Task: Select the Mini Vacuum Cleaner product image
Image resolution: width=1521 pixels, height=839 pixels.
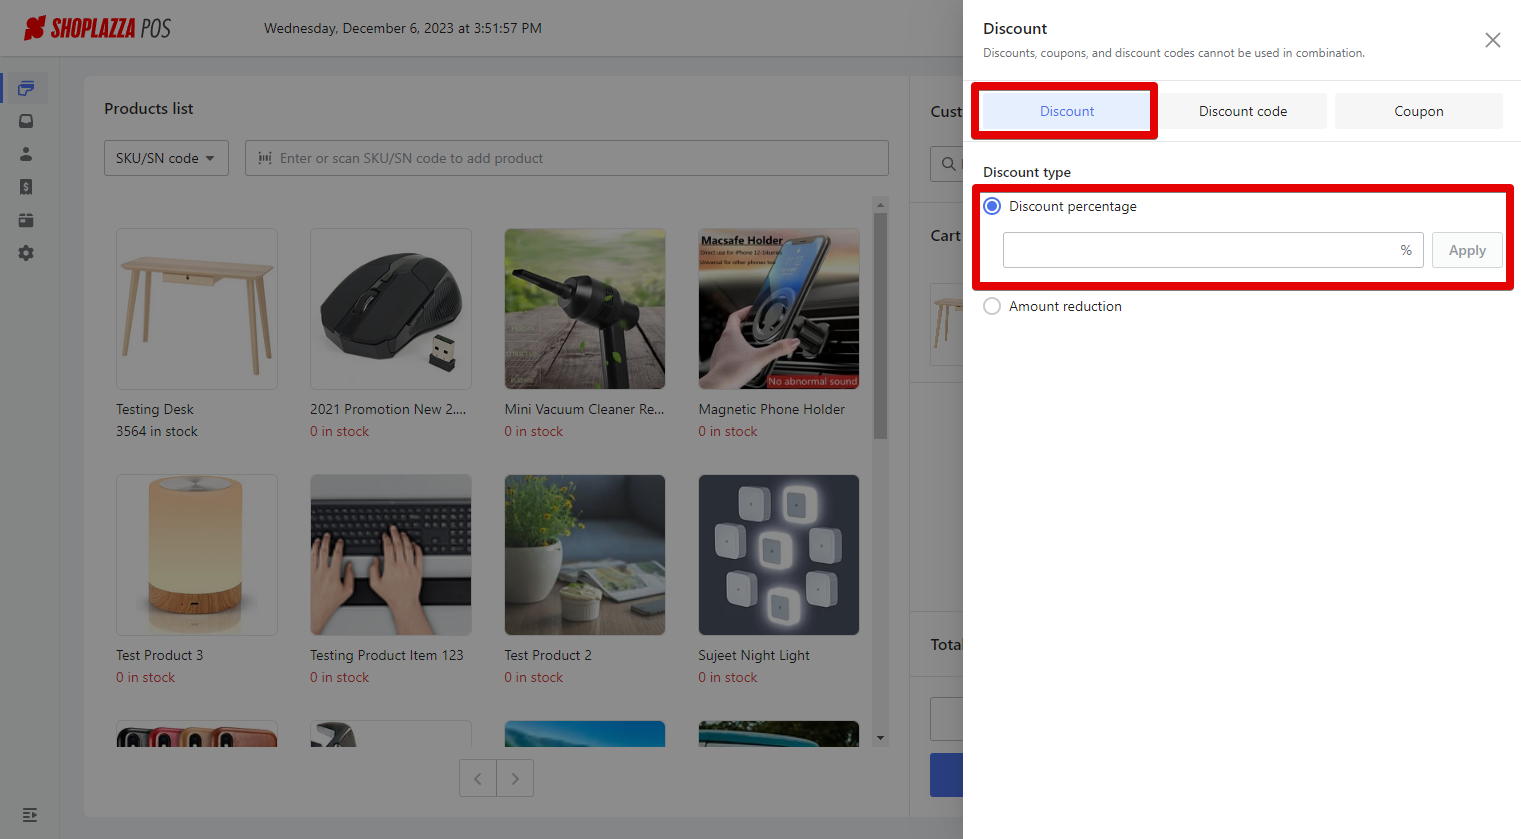Action: pyautogui.click(x=585, y=309)
